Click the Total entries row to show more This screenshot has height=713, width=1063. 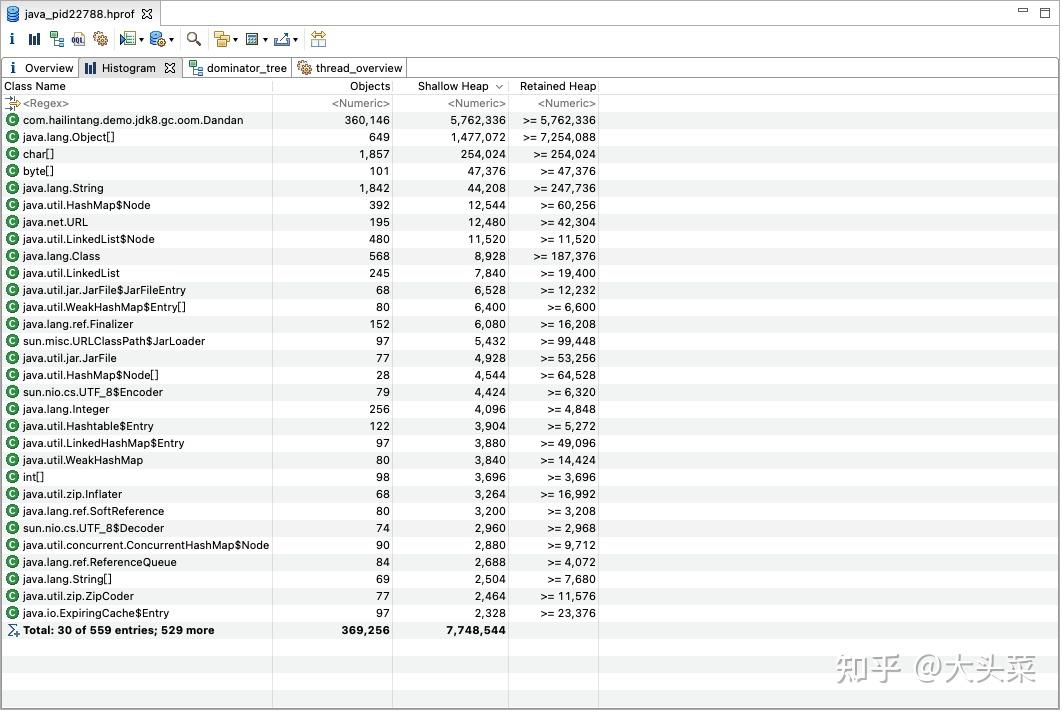(300, 631)
